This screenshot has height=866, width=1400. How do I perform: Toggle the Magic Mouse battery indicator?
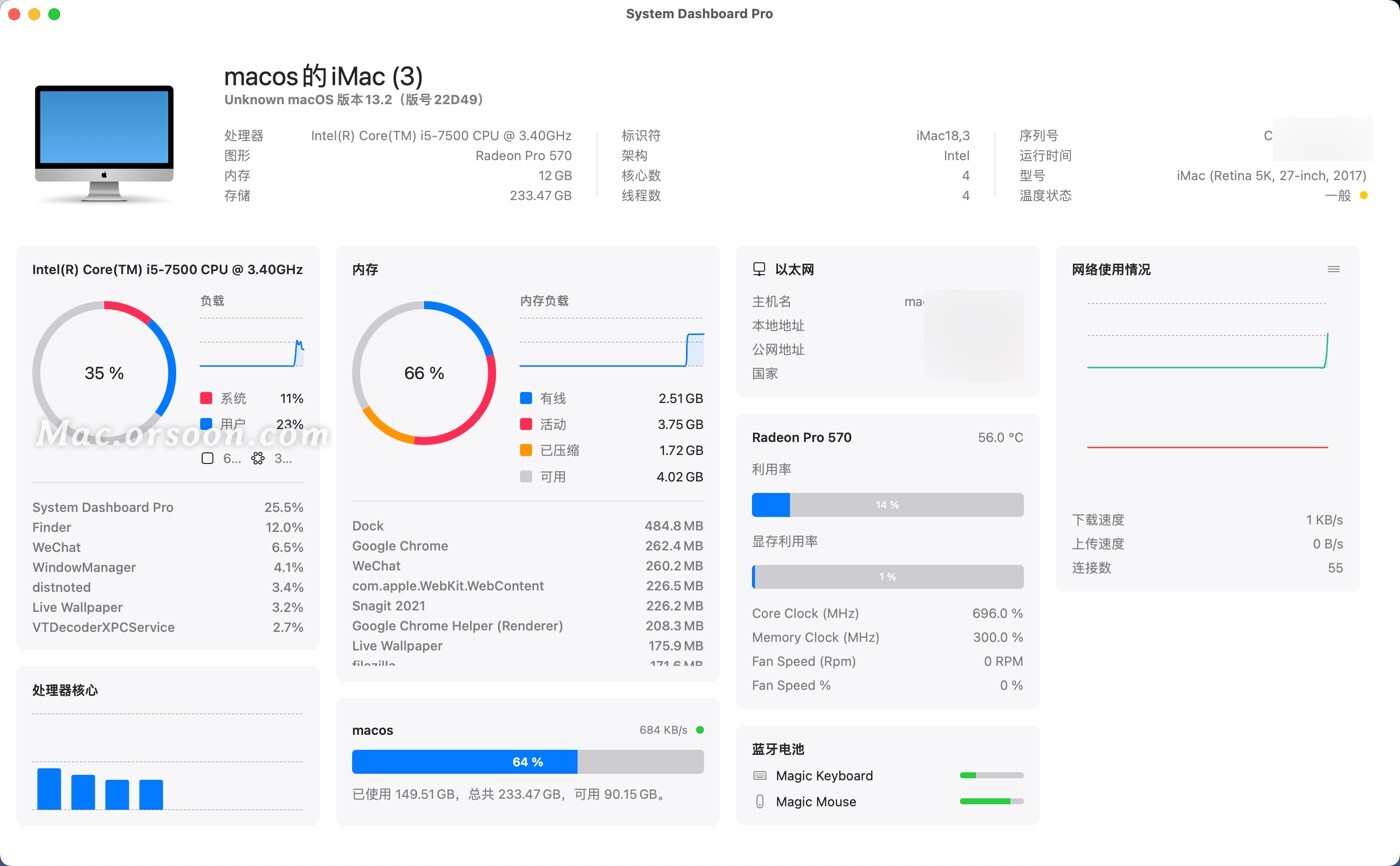pos(991,801)
